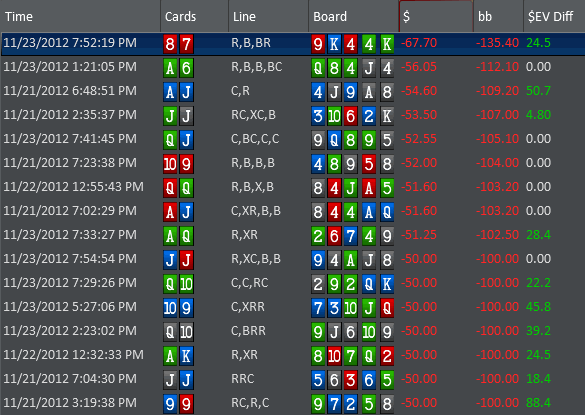Sort by the $ column header
This screenshot has width=585, height=415.
point(436,16)
